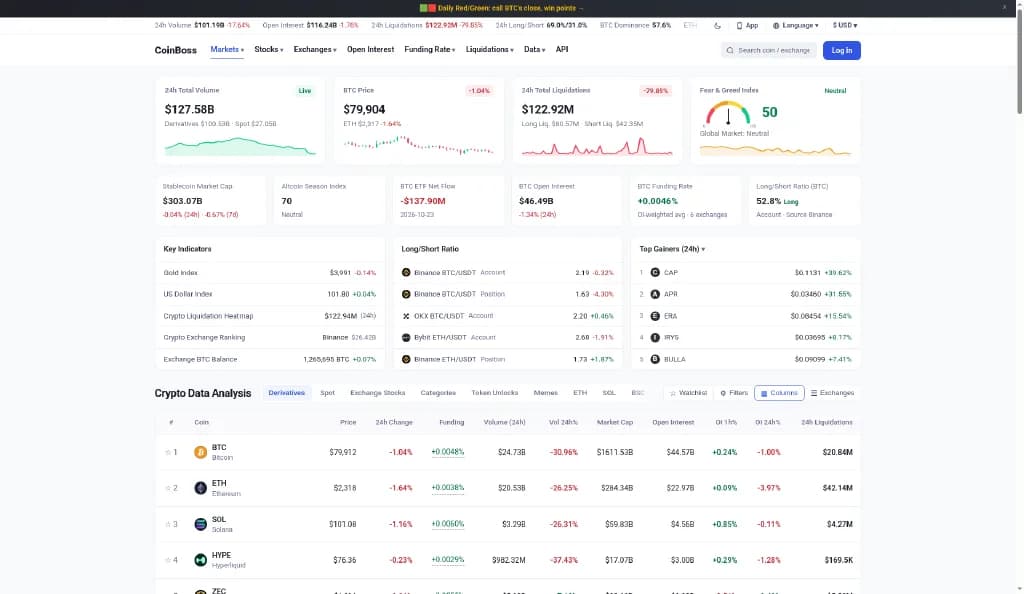Switch to Exchange Stocks tab
Viewport: 1024px width, 594px height.
pyautogui.click(x=377, y=393)
